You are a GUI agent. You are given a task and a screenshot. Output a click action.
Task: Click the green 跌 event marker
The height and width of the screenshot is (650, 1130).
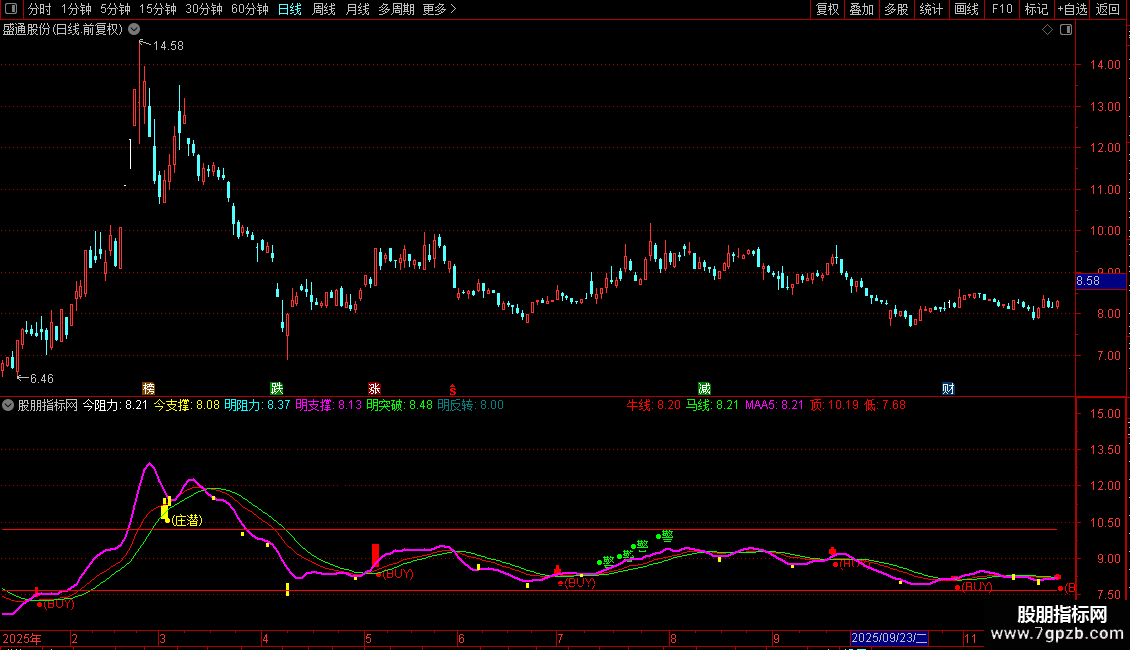point(277,388)
